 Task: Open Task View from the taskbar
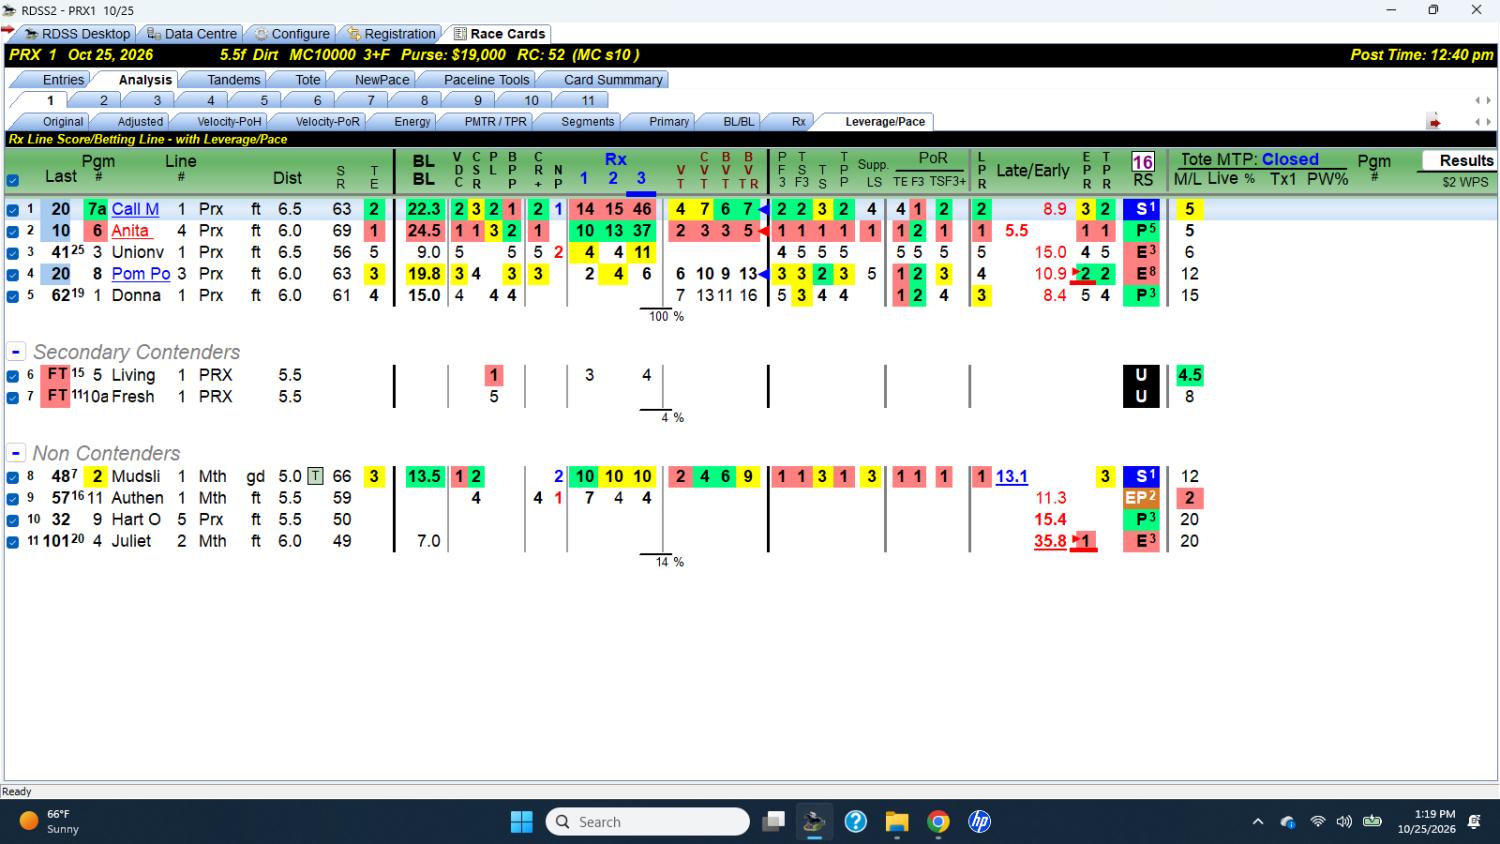click(x=773, y=822)
